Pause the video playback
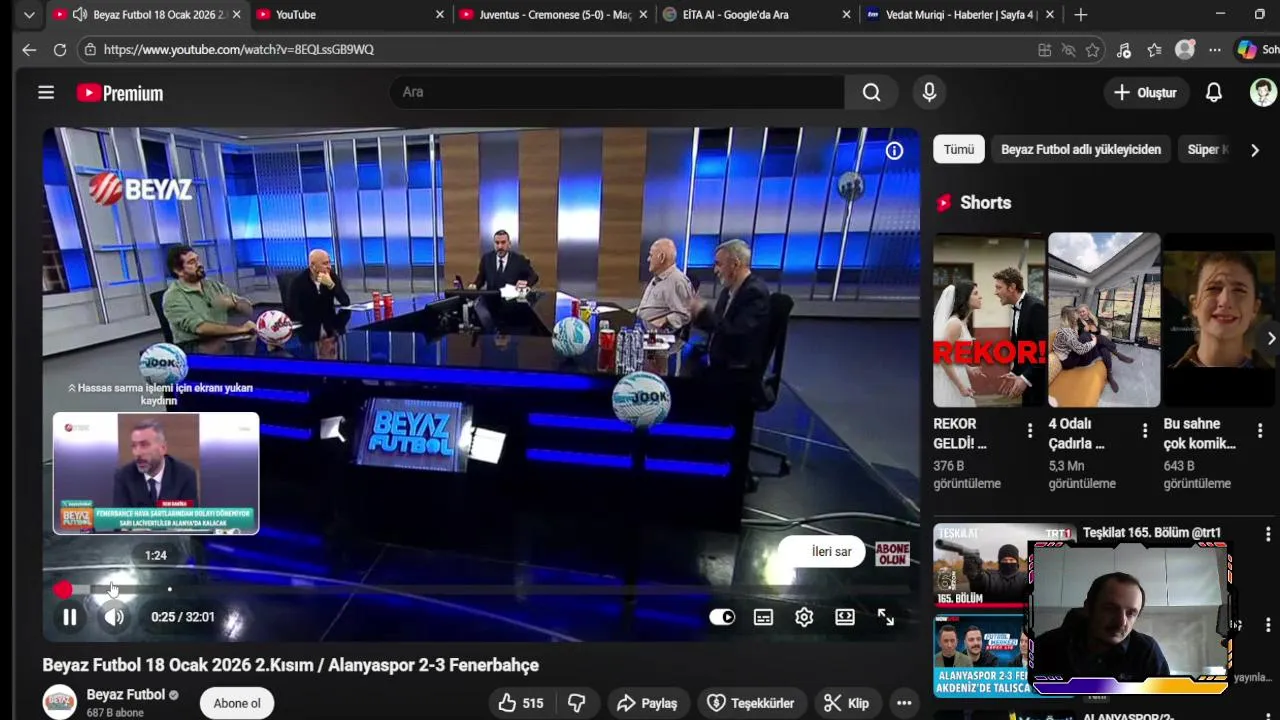This screenshot has height=720, width=1280. [x=70, y=617]
